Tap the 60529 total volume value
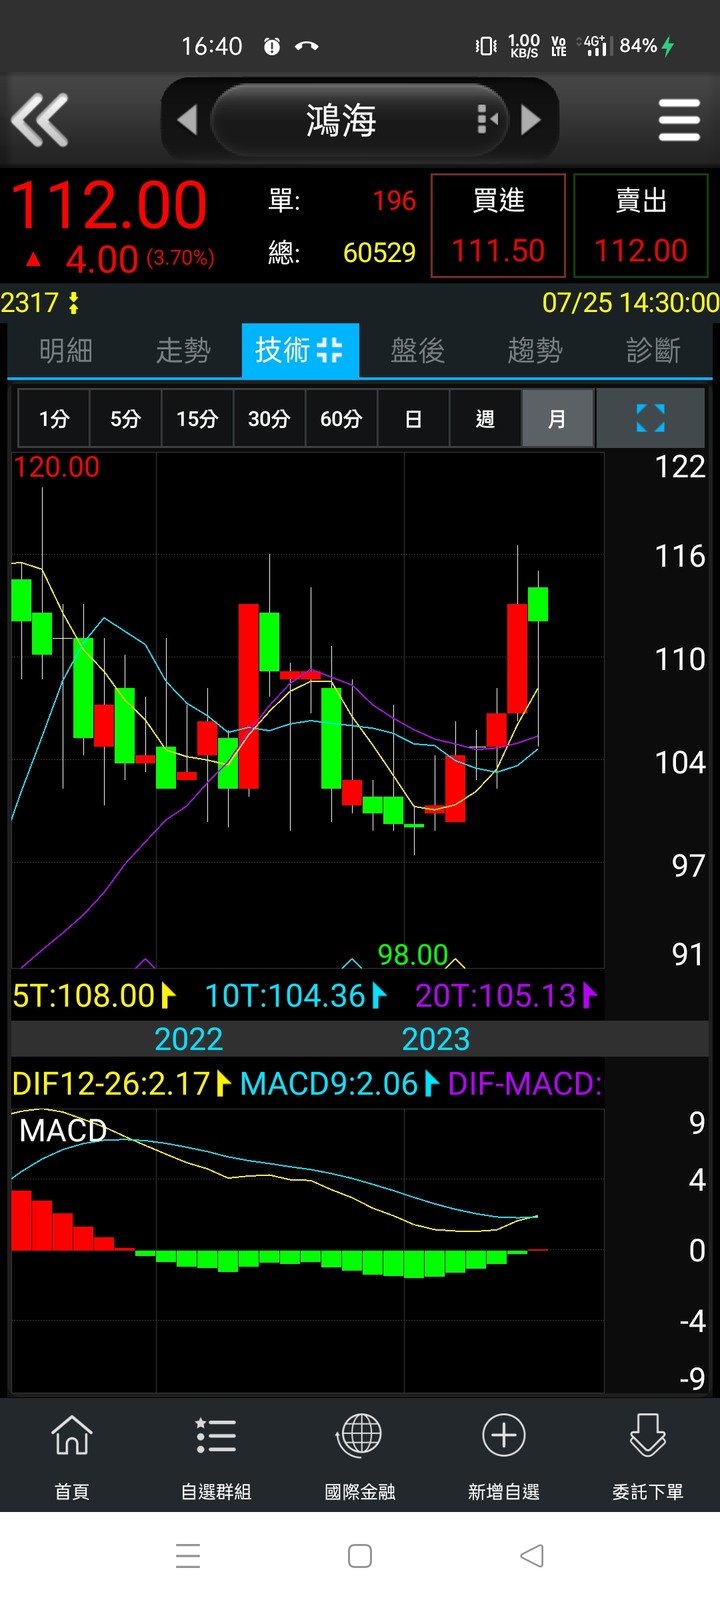720x1600 pixels. 379,252
